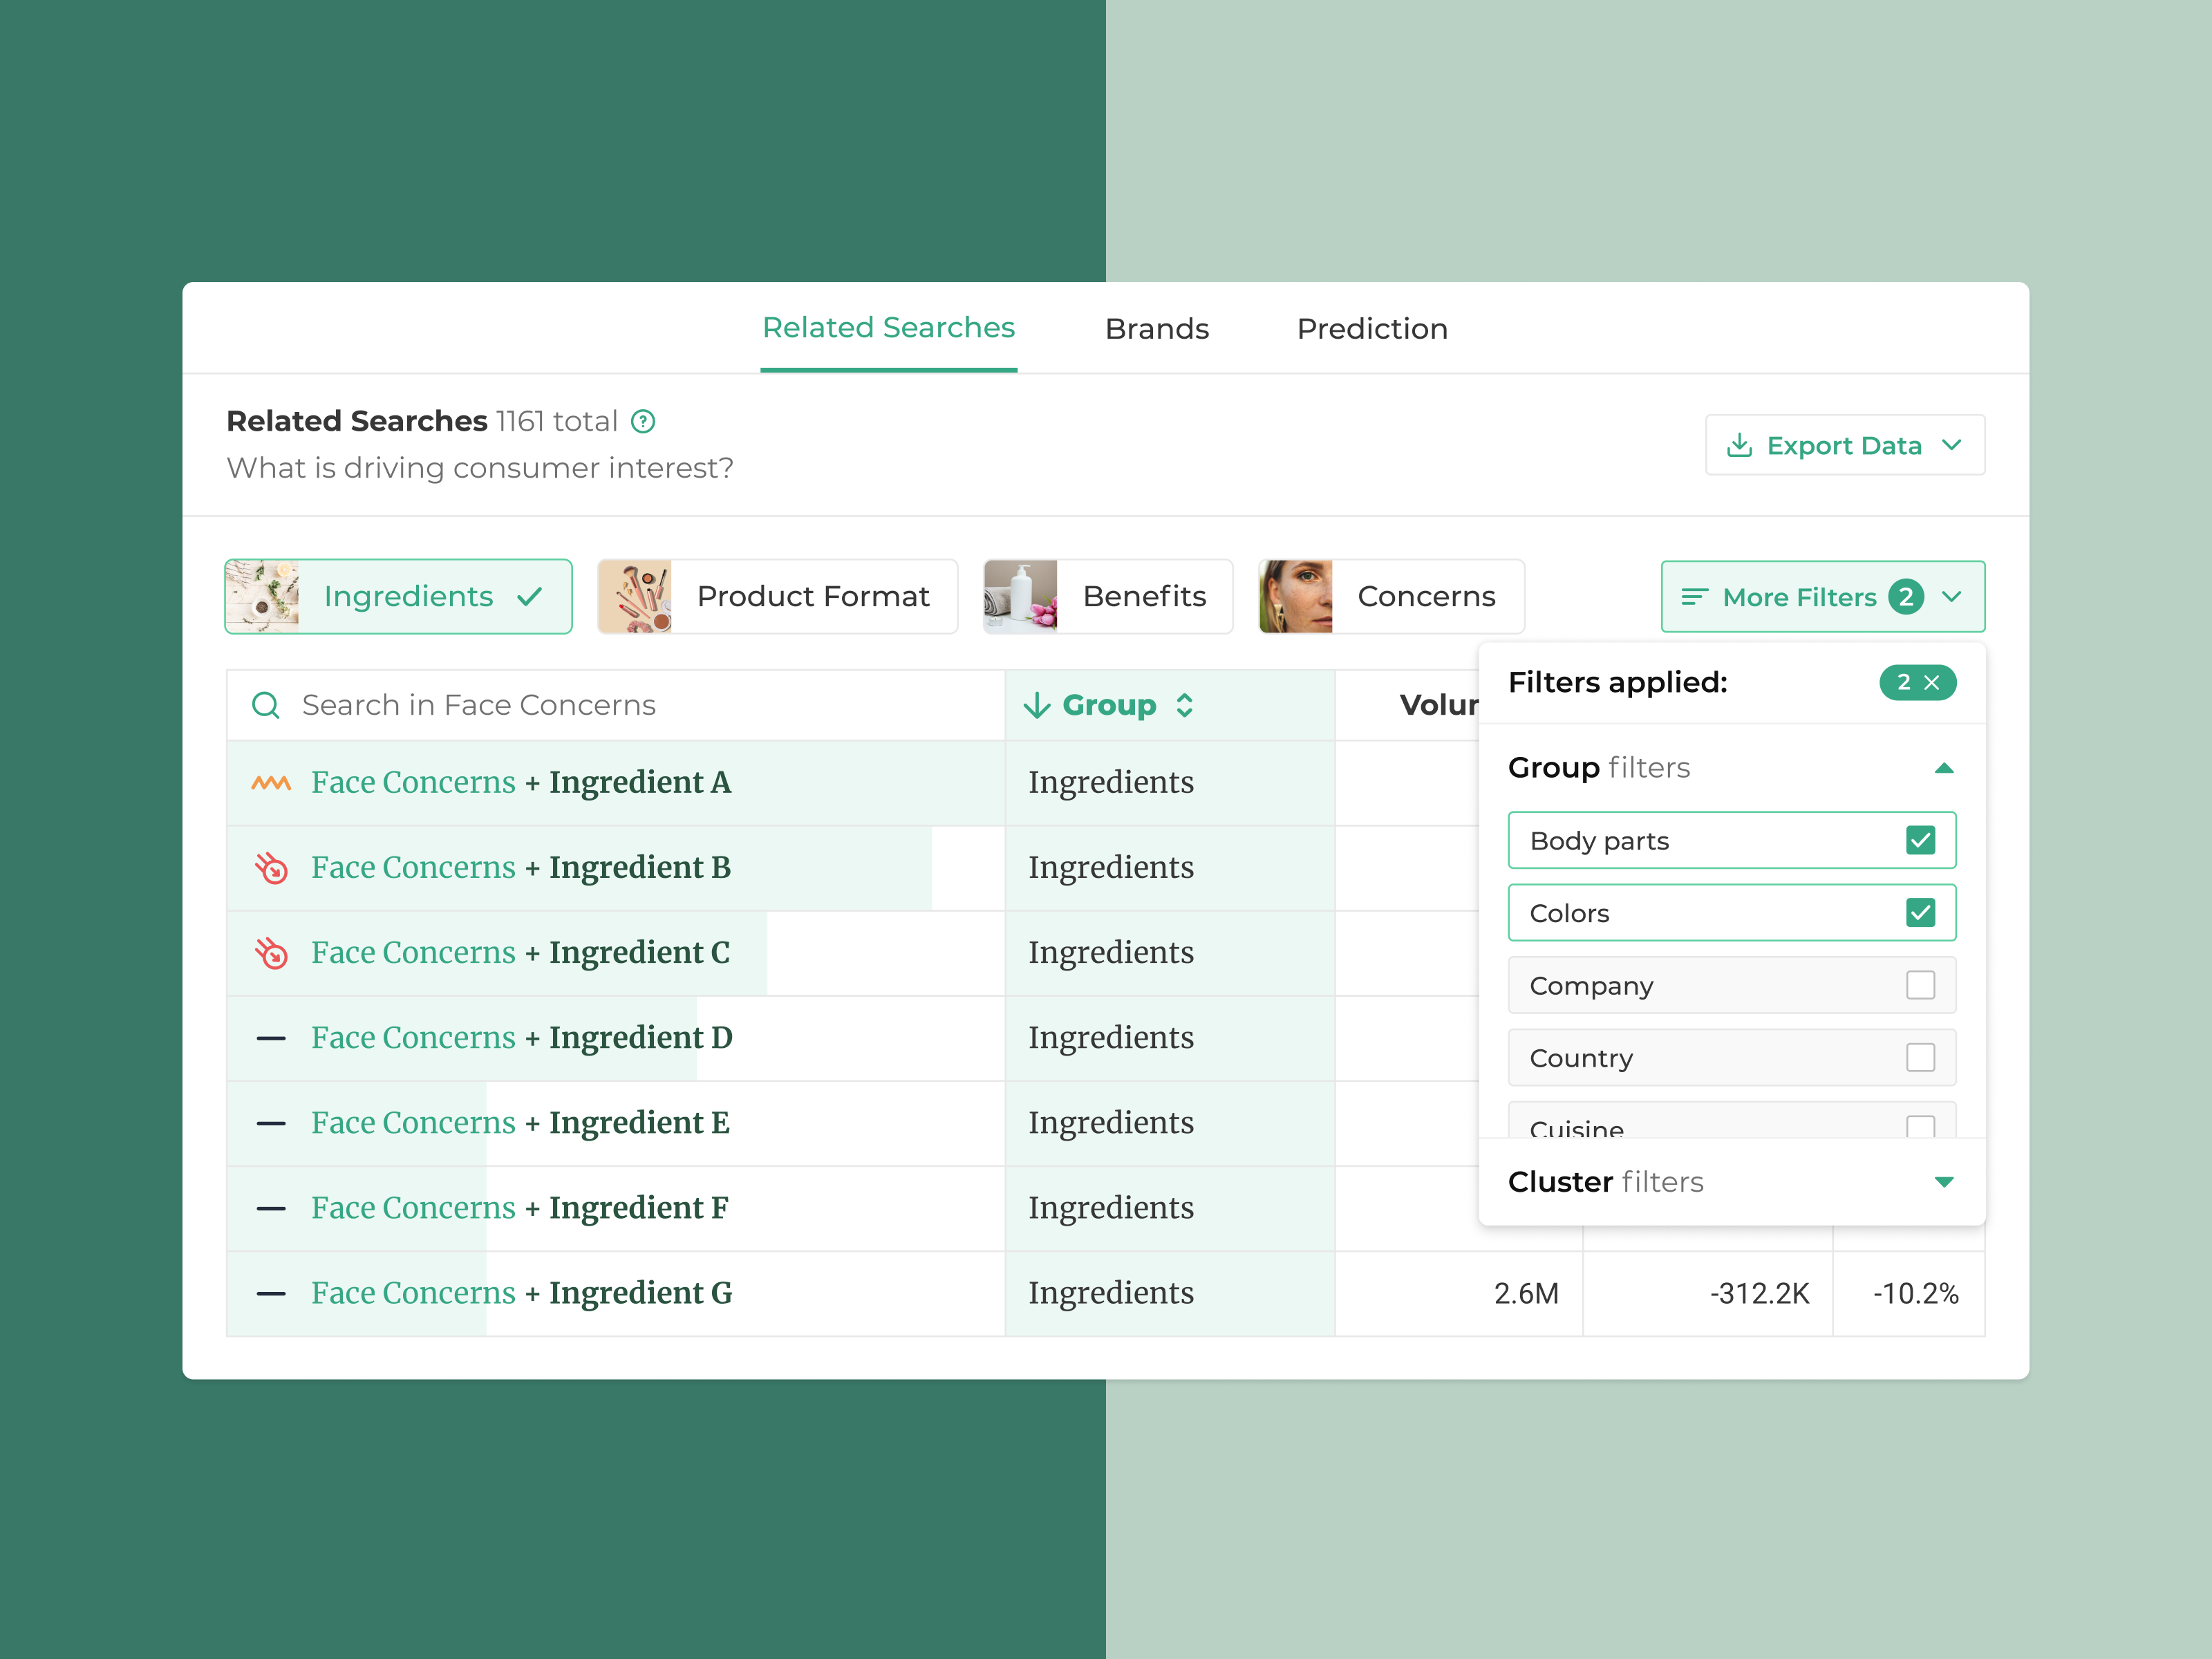2212x1659 pixels.
Task: Click the up-down sort icon beside Group
Action: pos(1184,705)
